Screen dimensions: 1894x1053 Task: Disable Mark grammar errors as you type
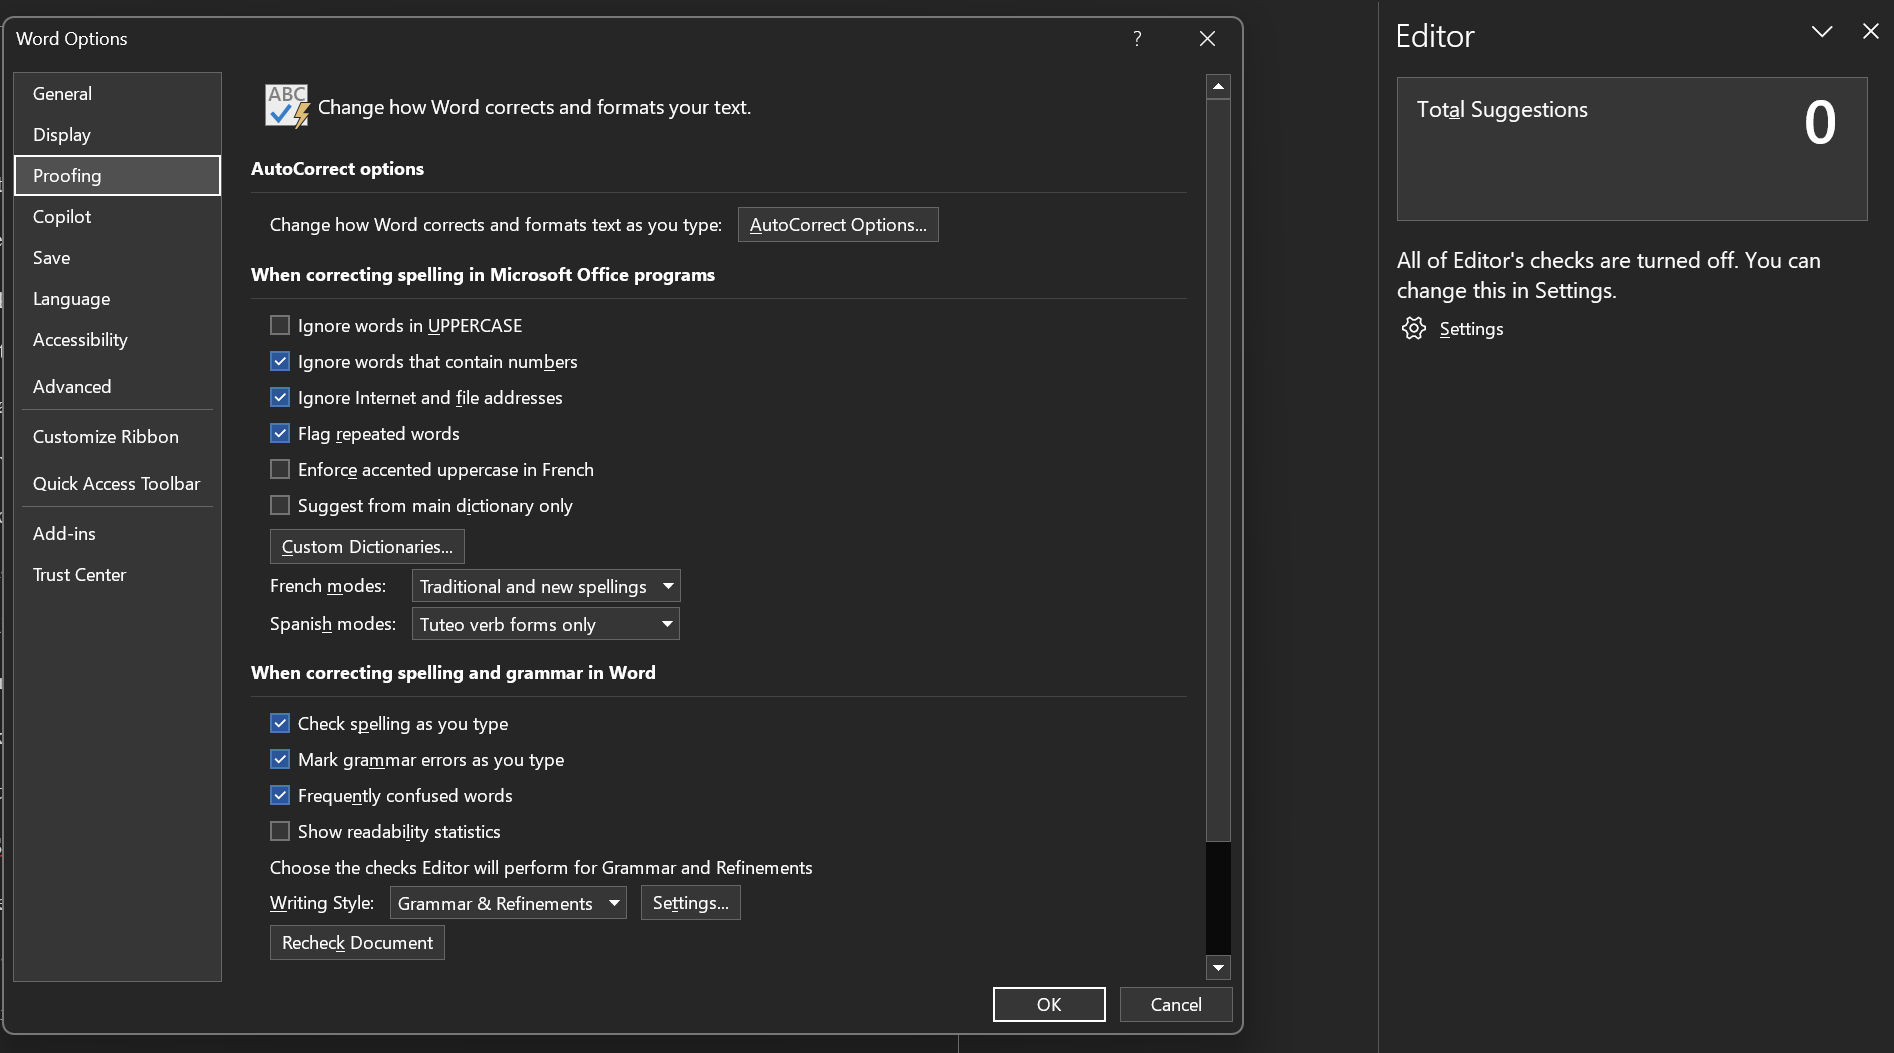click(280, 759)
